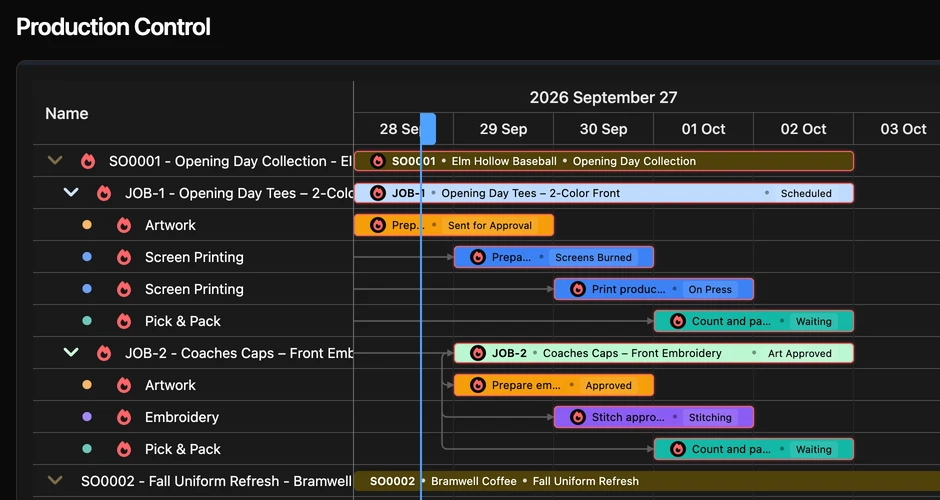940x500 pixels.
Task: Select Waiting badge on JOB-1 Count and pack
Action: tap(814, 321)
